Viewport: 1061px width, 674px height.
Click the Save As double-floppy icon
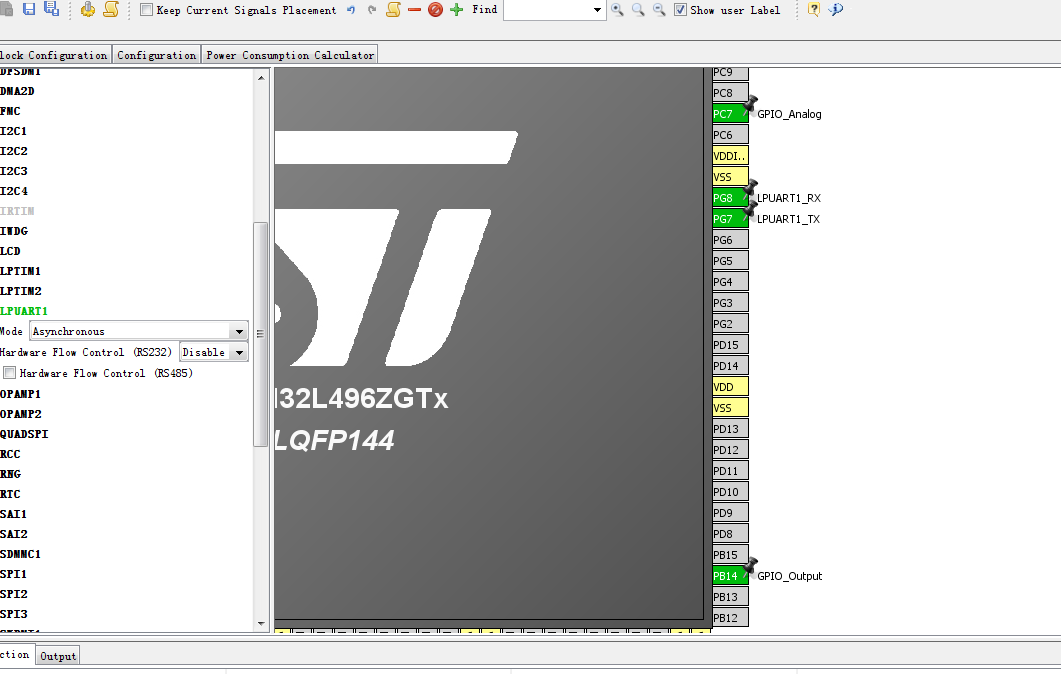pyautogui.click(x=51, y=9)
